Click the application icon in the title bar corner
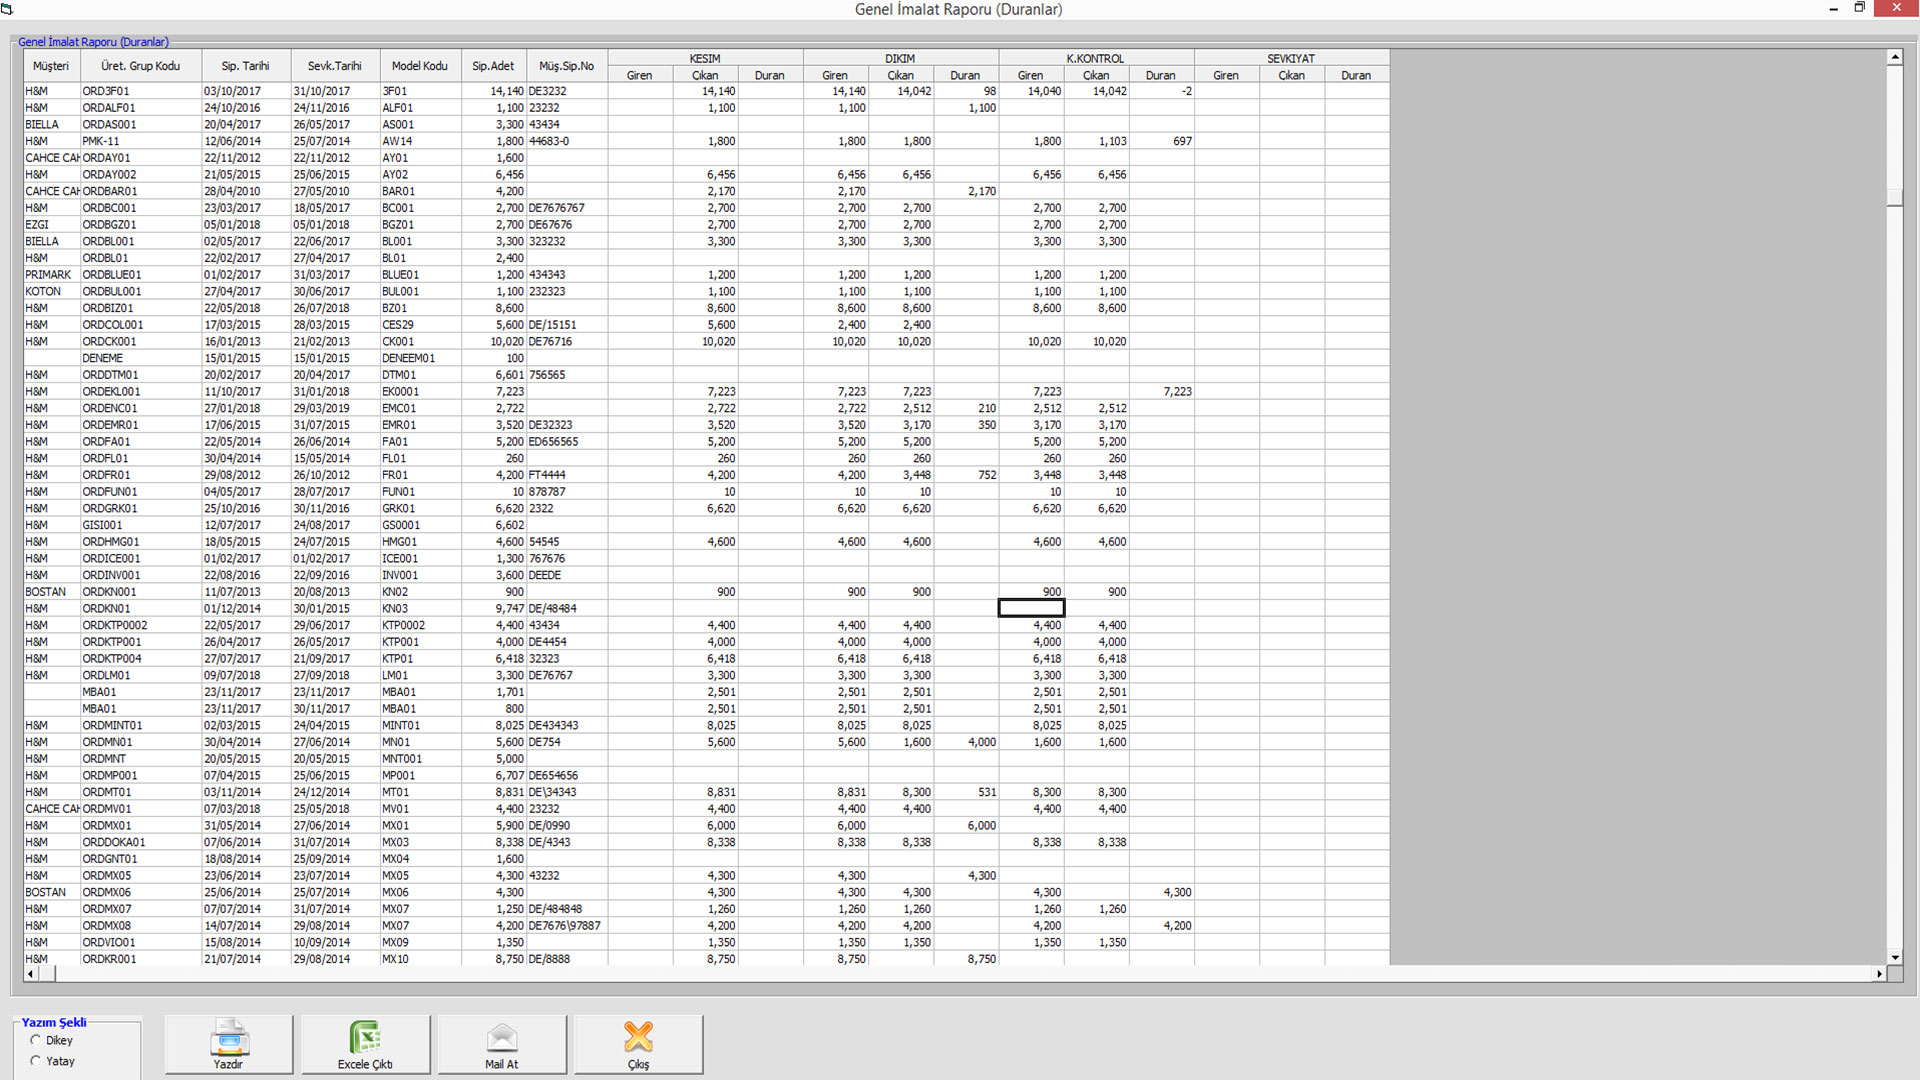This screenshot has width=1920, height=1080. (8, 8)
